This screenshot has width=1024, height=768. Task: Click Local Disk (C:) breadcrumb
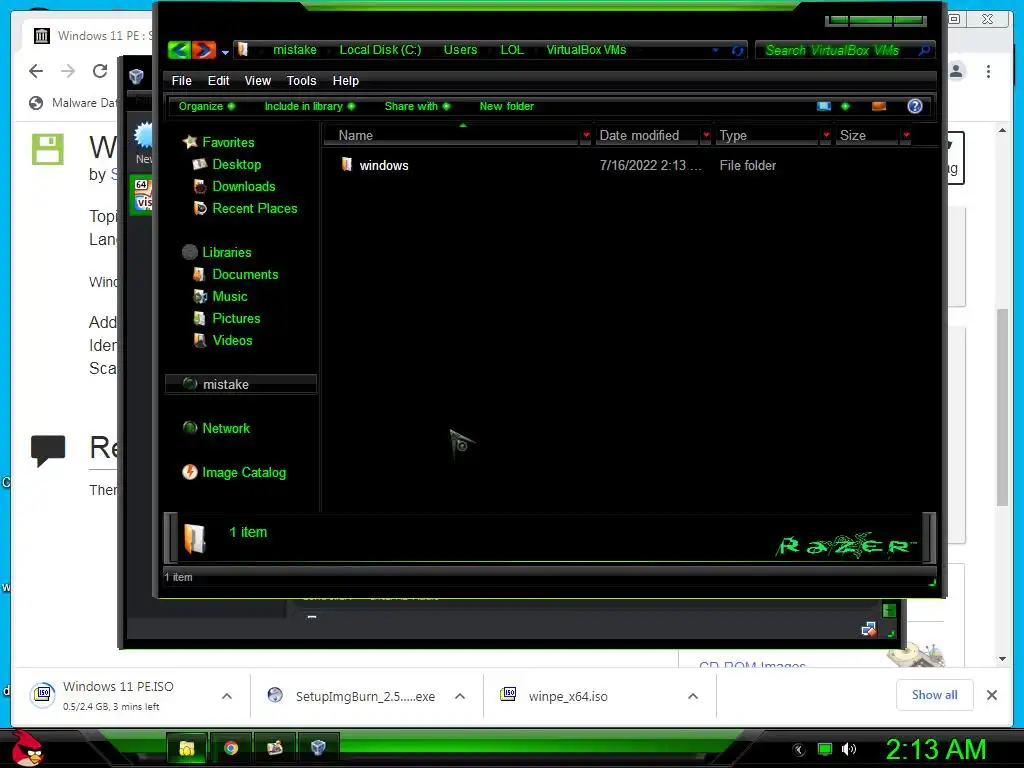point(380,50)
